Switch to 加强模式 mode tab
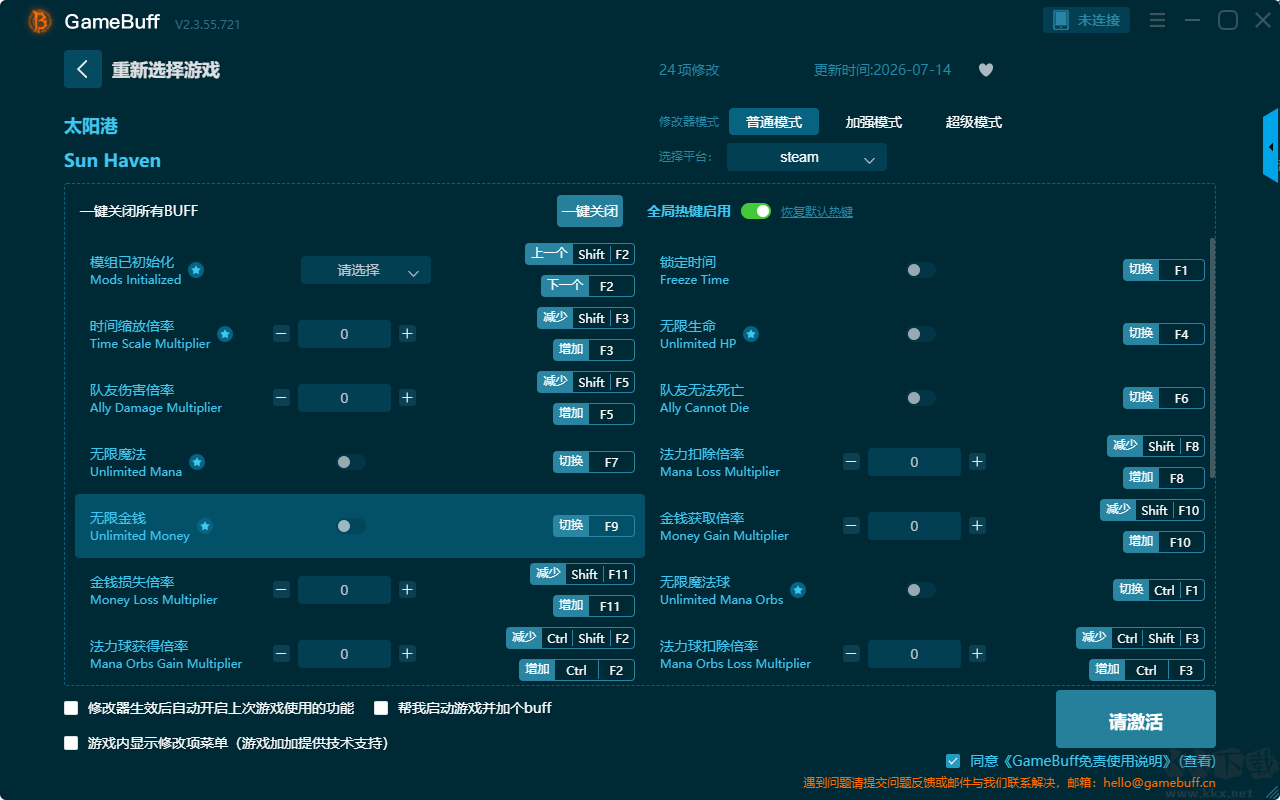Viewport: 1280px width, 800px height. (x=874, y=122)
